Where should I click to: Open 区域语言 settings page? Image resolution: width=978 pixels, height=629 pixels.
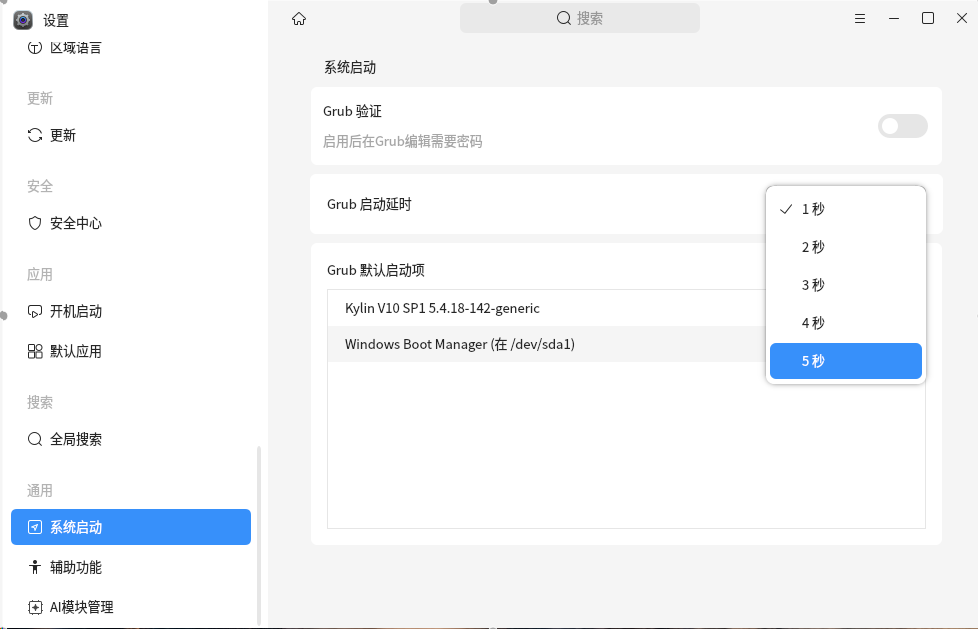pyautogui.click(x=131, y=47)
